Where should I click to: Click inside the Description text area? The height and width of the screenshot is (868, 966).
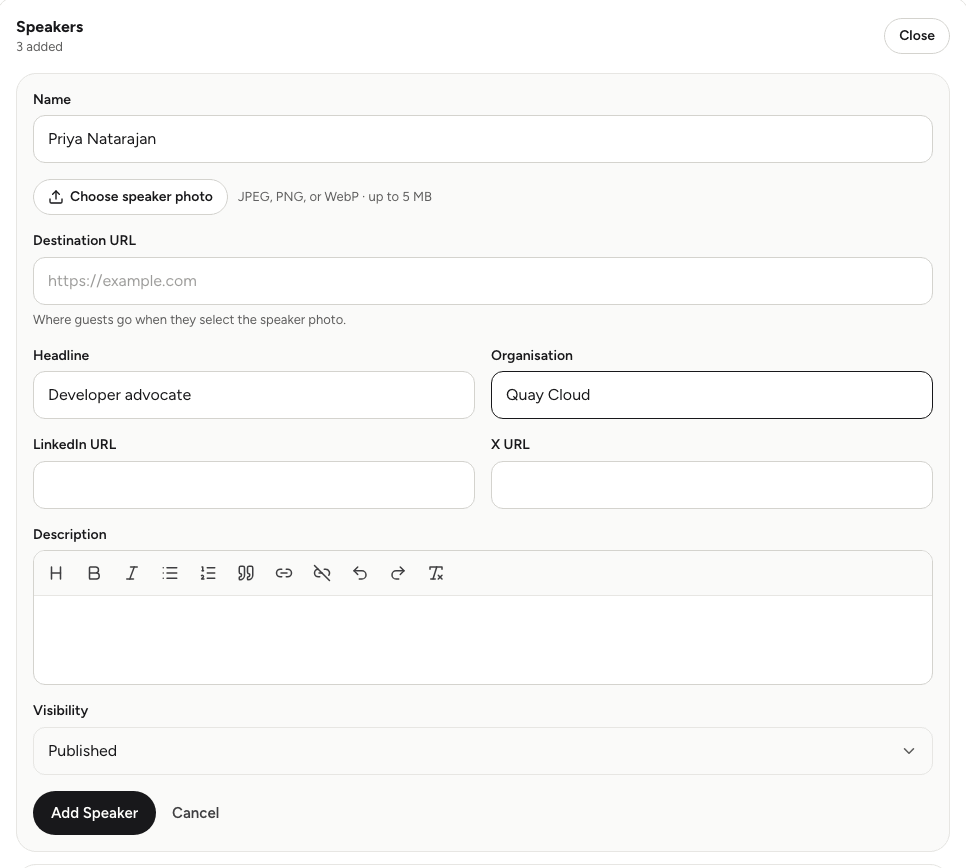pyautogui.click(x=482, y=639)
